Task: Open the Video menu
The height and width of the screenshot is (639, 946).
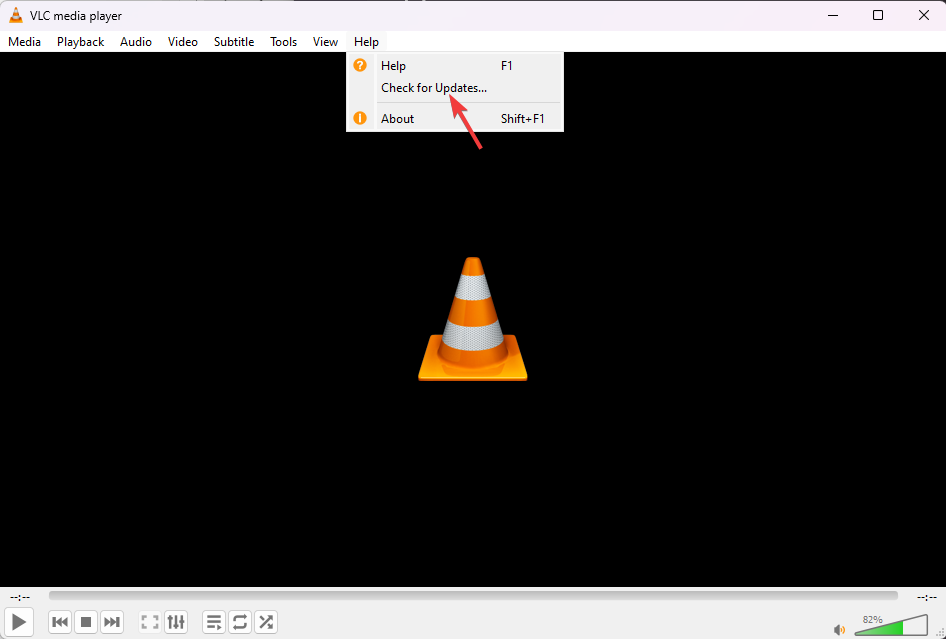Action: tap(183, 42)
